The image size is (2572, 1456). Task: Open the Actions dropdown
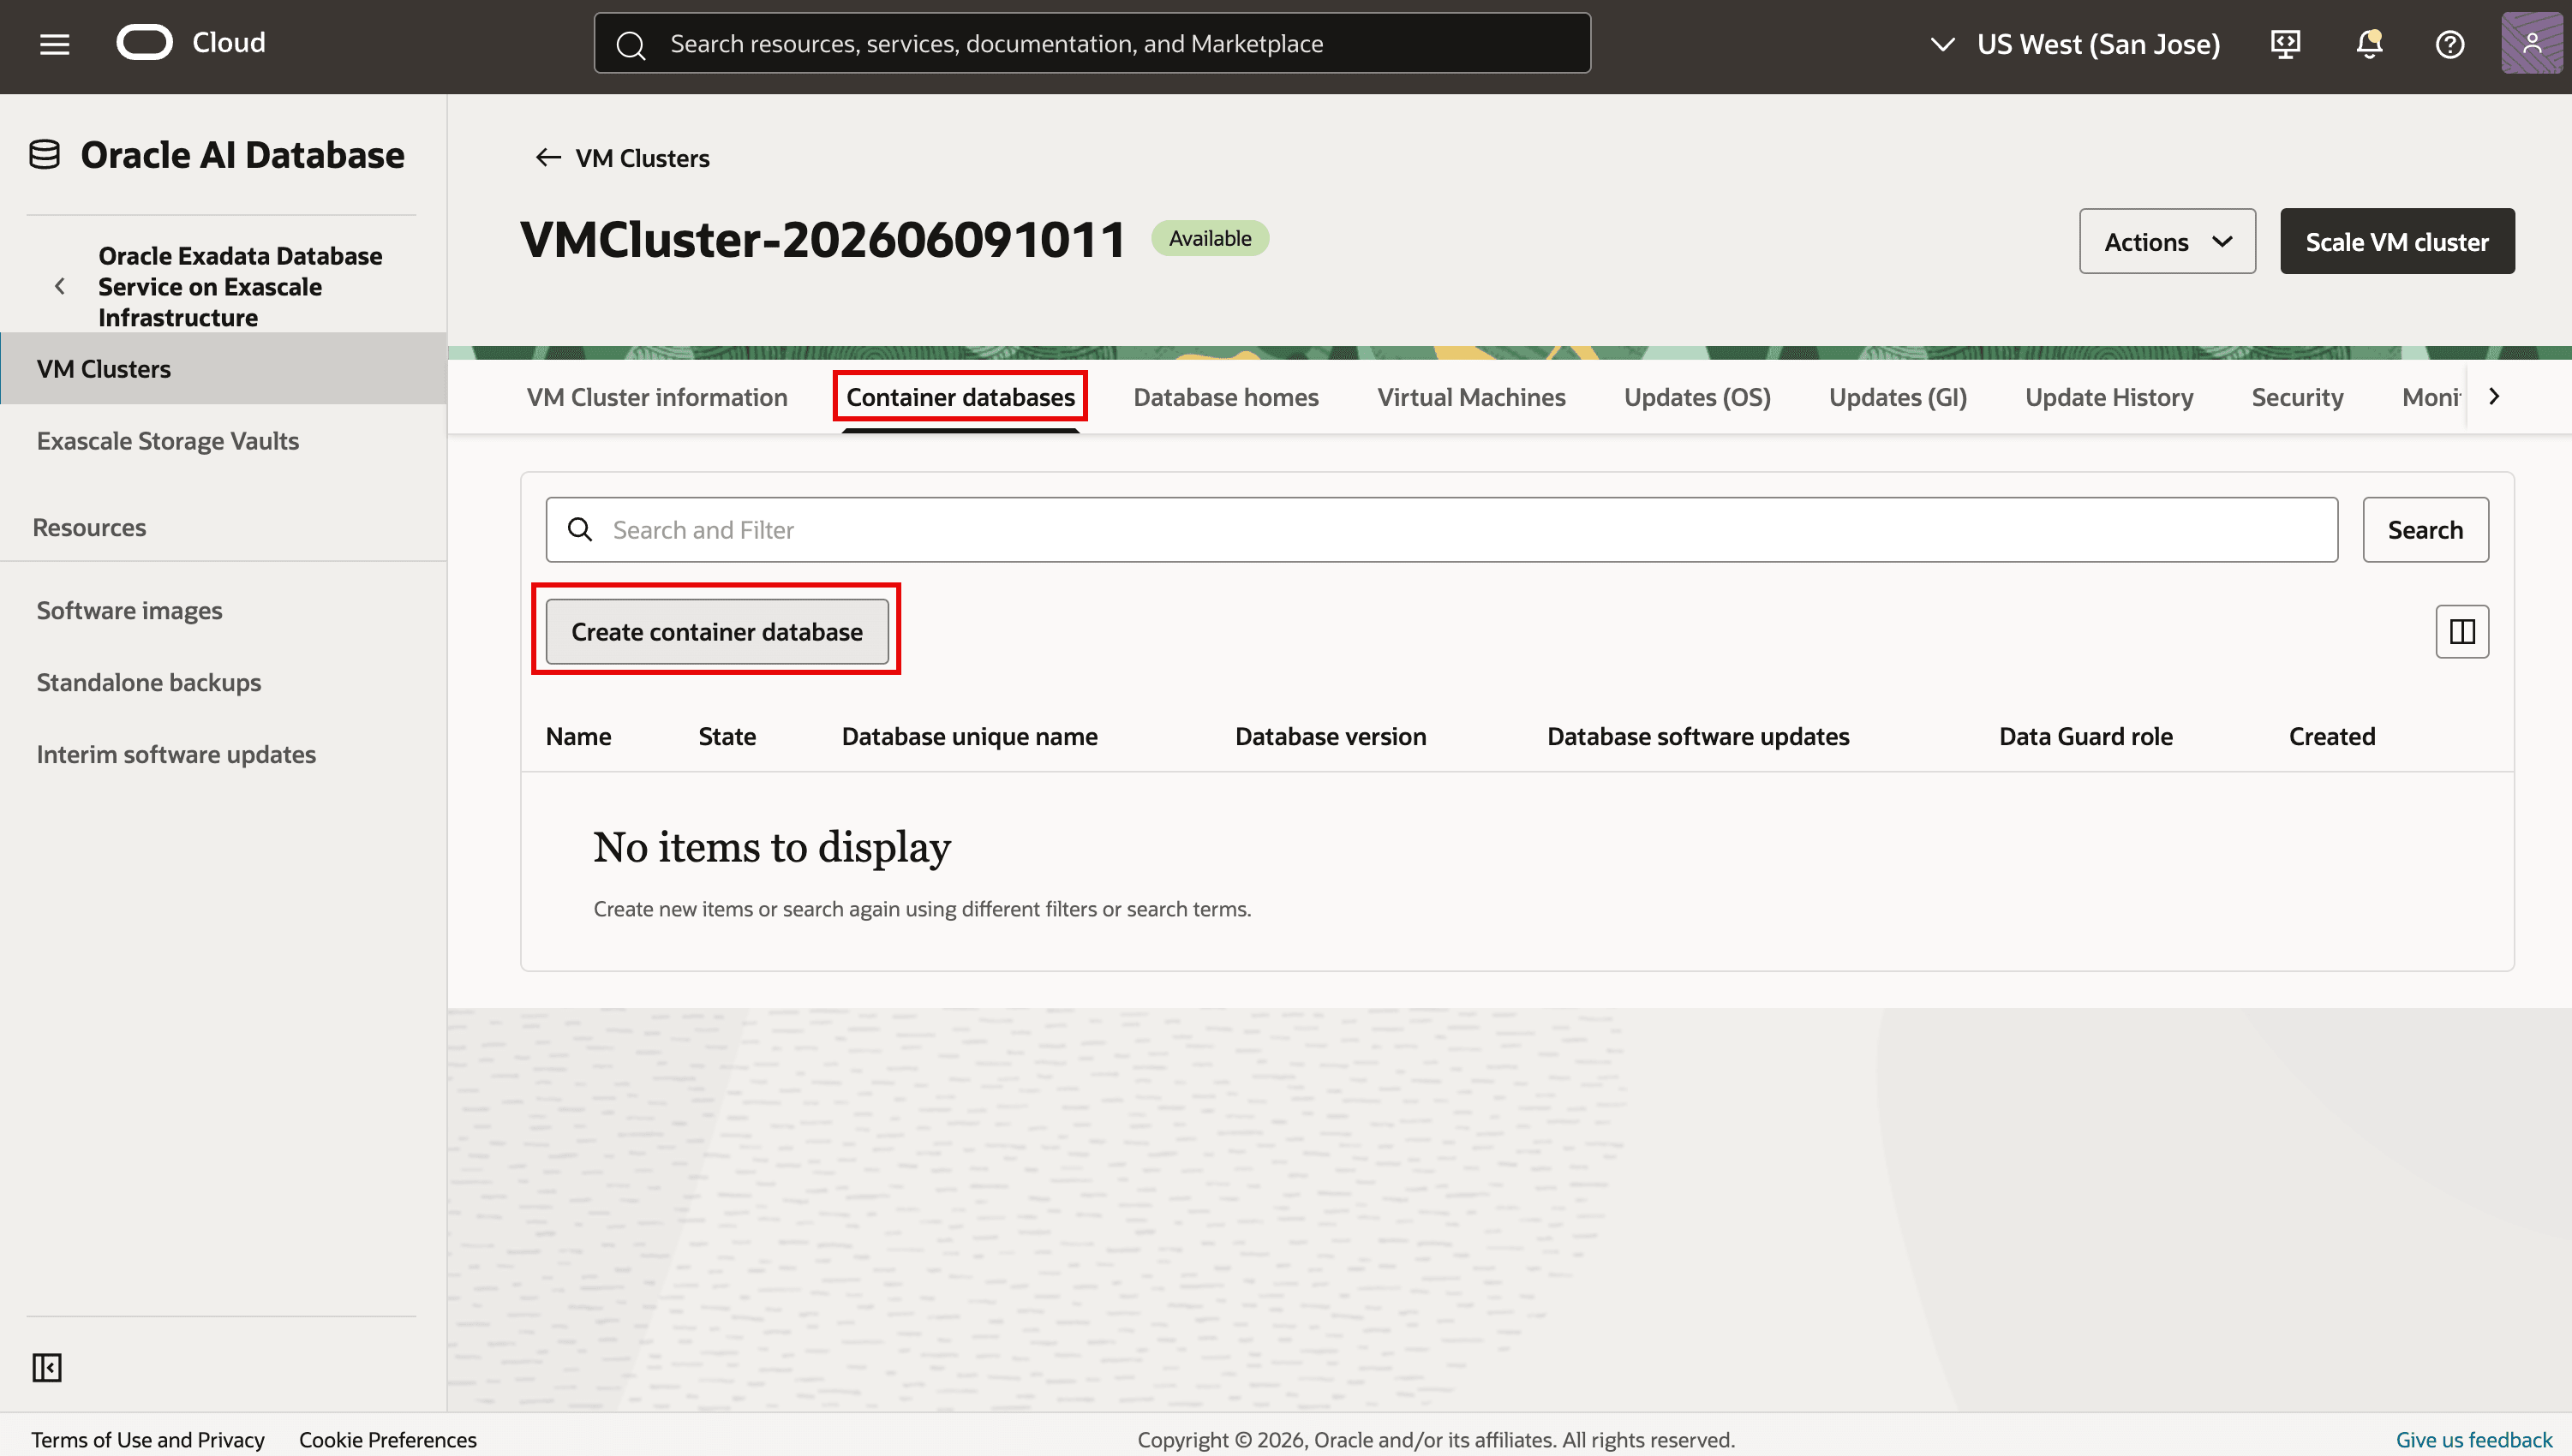[2167, 241]
